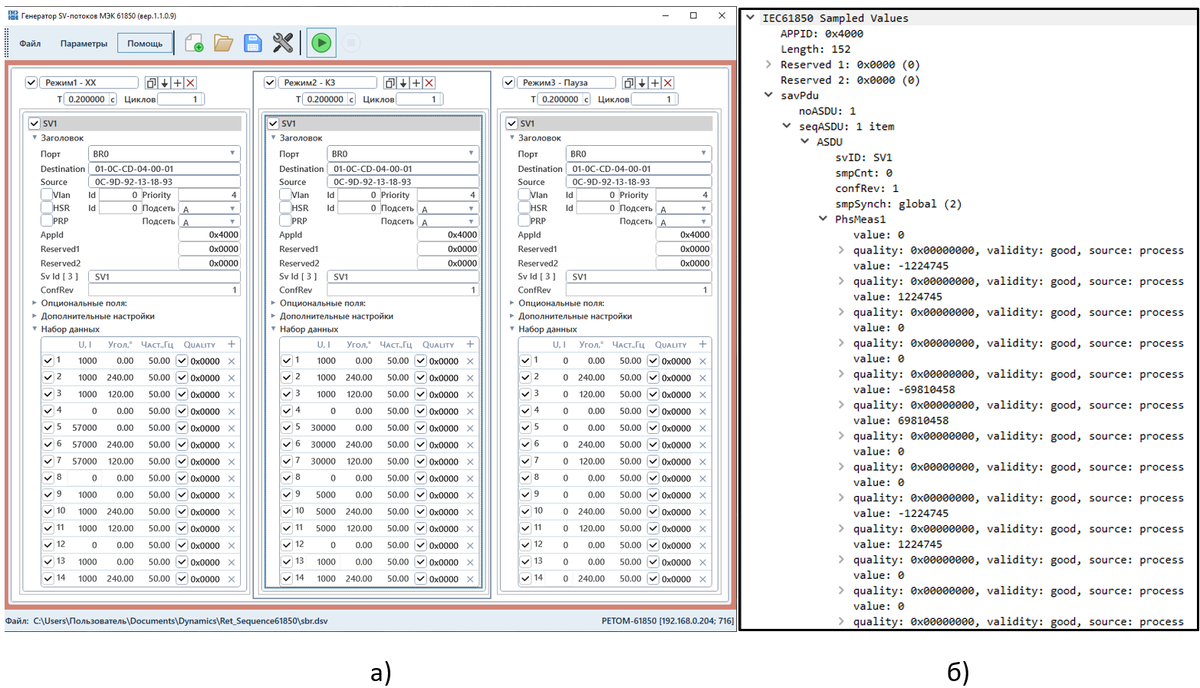Move Режим1 - ХХ mode down
This screenshot has width=1200, height=688.
tap(164, 83)
